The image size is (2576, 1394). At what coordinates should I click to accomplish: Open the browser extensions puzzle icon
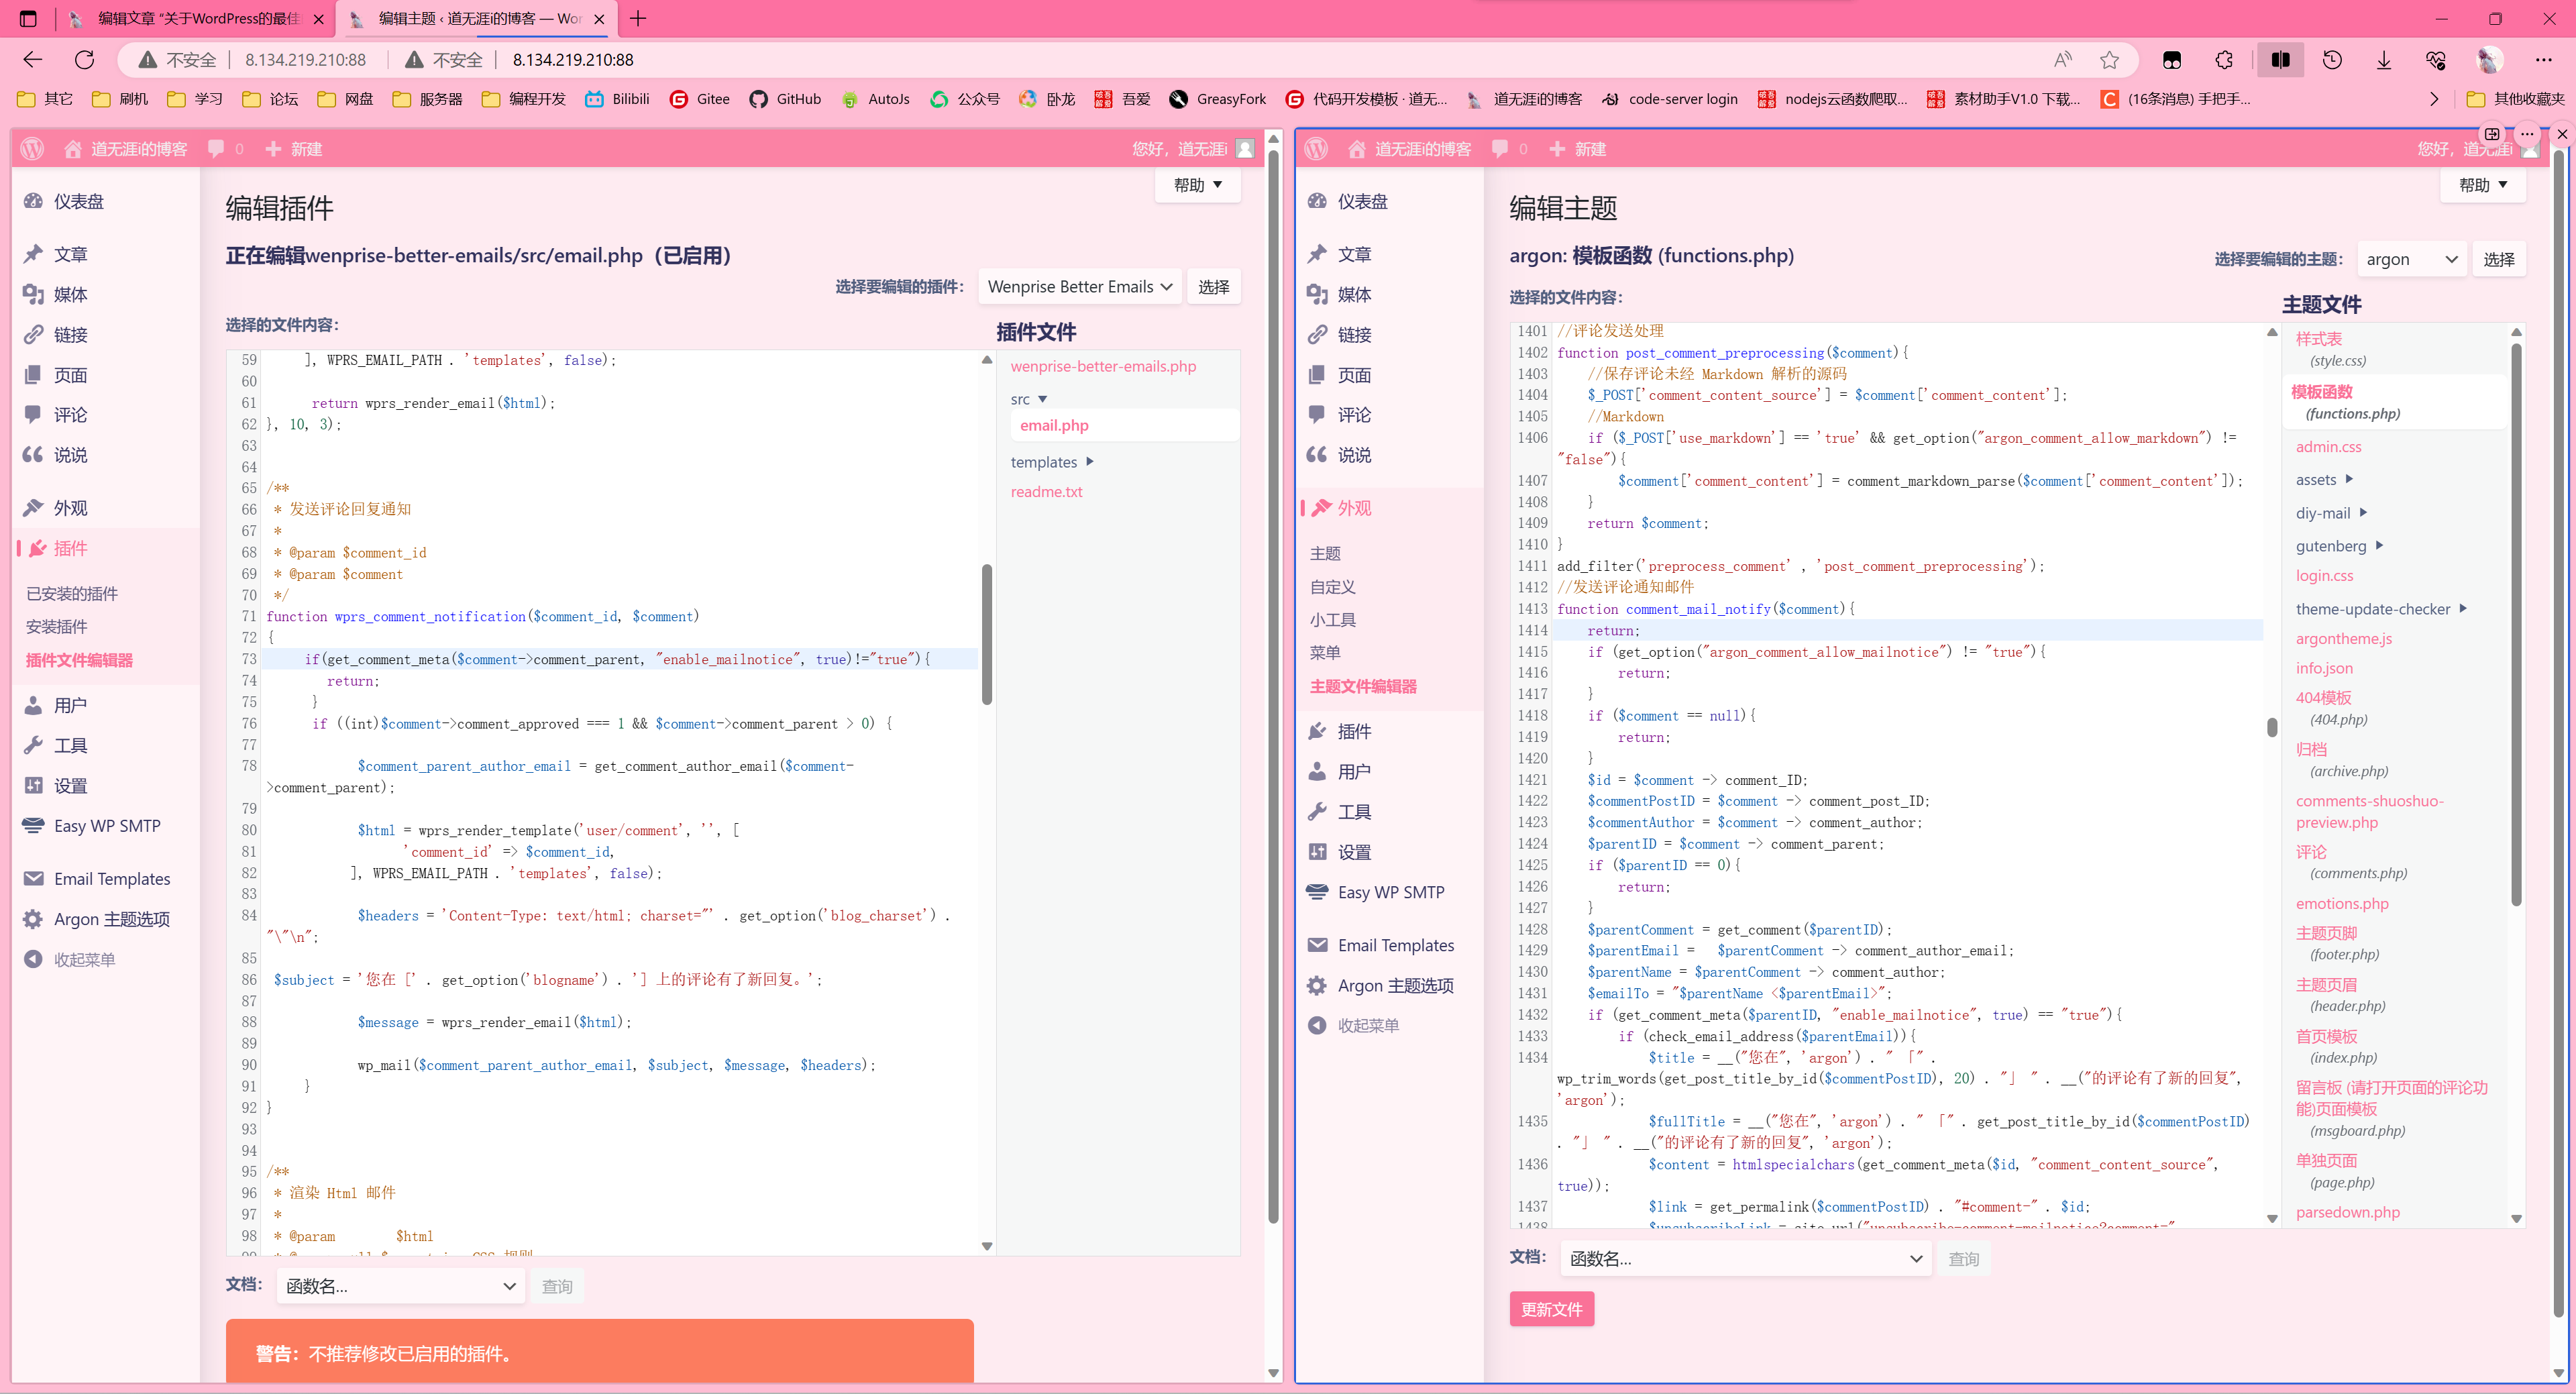(2224, 60)
